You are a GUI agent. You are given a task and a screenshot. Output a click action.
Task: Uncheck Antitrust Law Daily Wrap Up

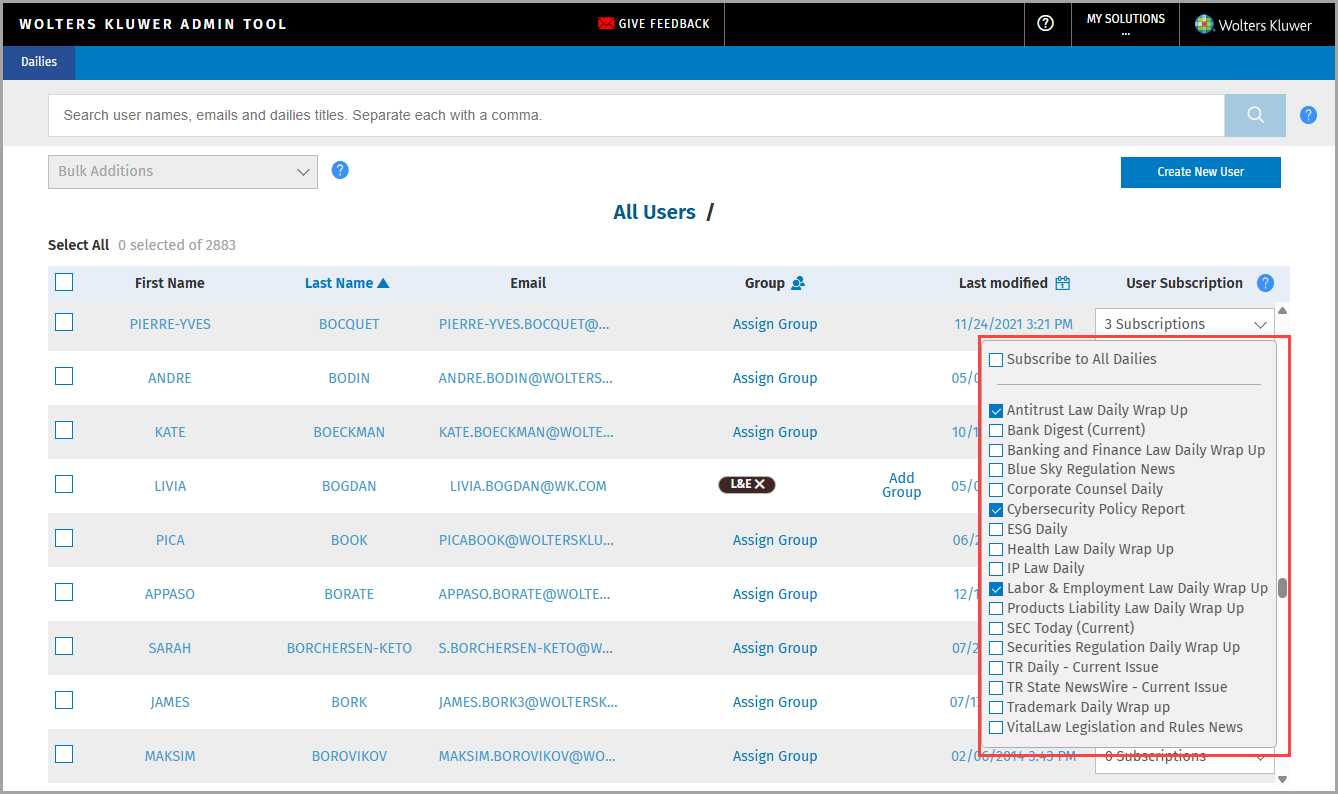[996, 411]
